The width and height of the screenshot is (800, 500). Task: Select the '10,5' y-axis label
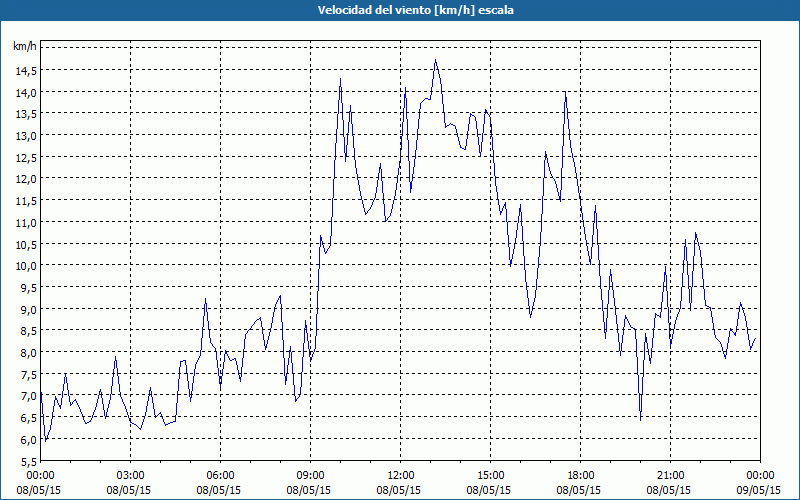point(26,244)
